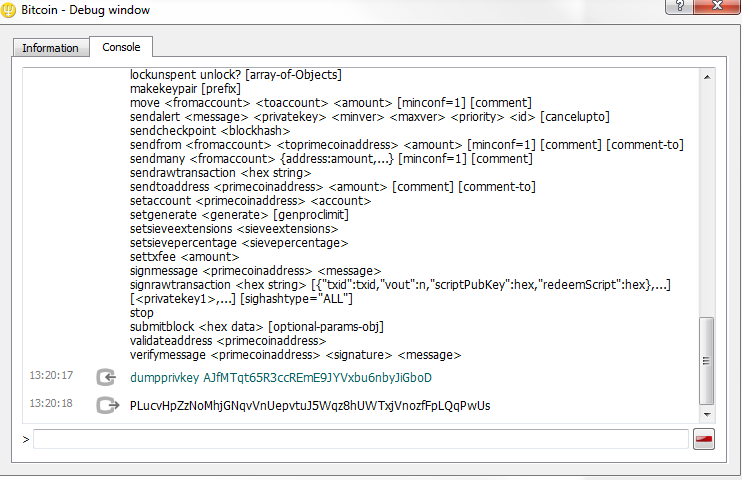The width and height of the screenshot is (742, 480).
Task: Click the 'sendfrom <fromaccount>' help line
Action: click(407, 145)
